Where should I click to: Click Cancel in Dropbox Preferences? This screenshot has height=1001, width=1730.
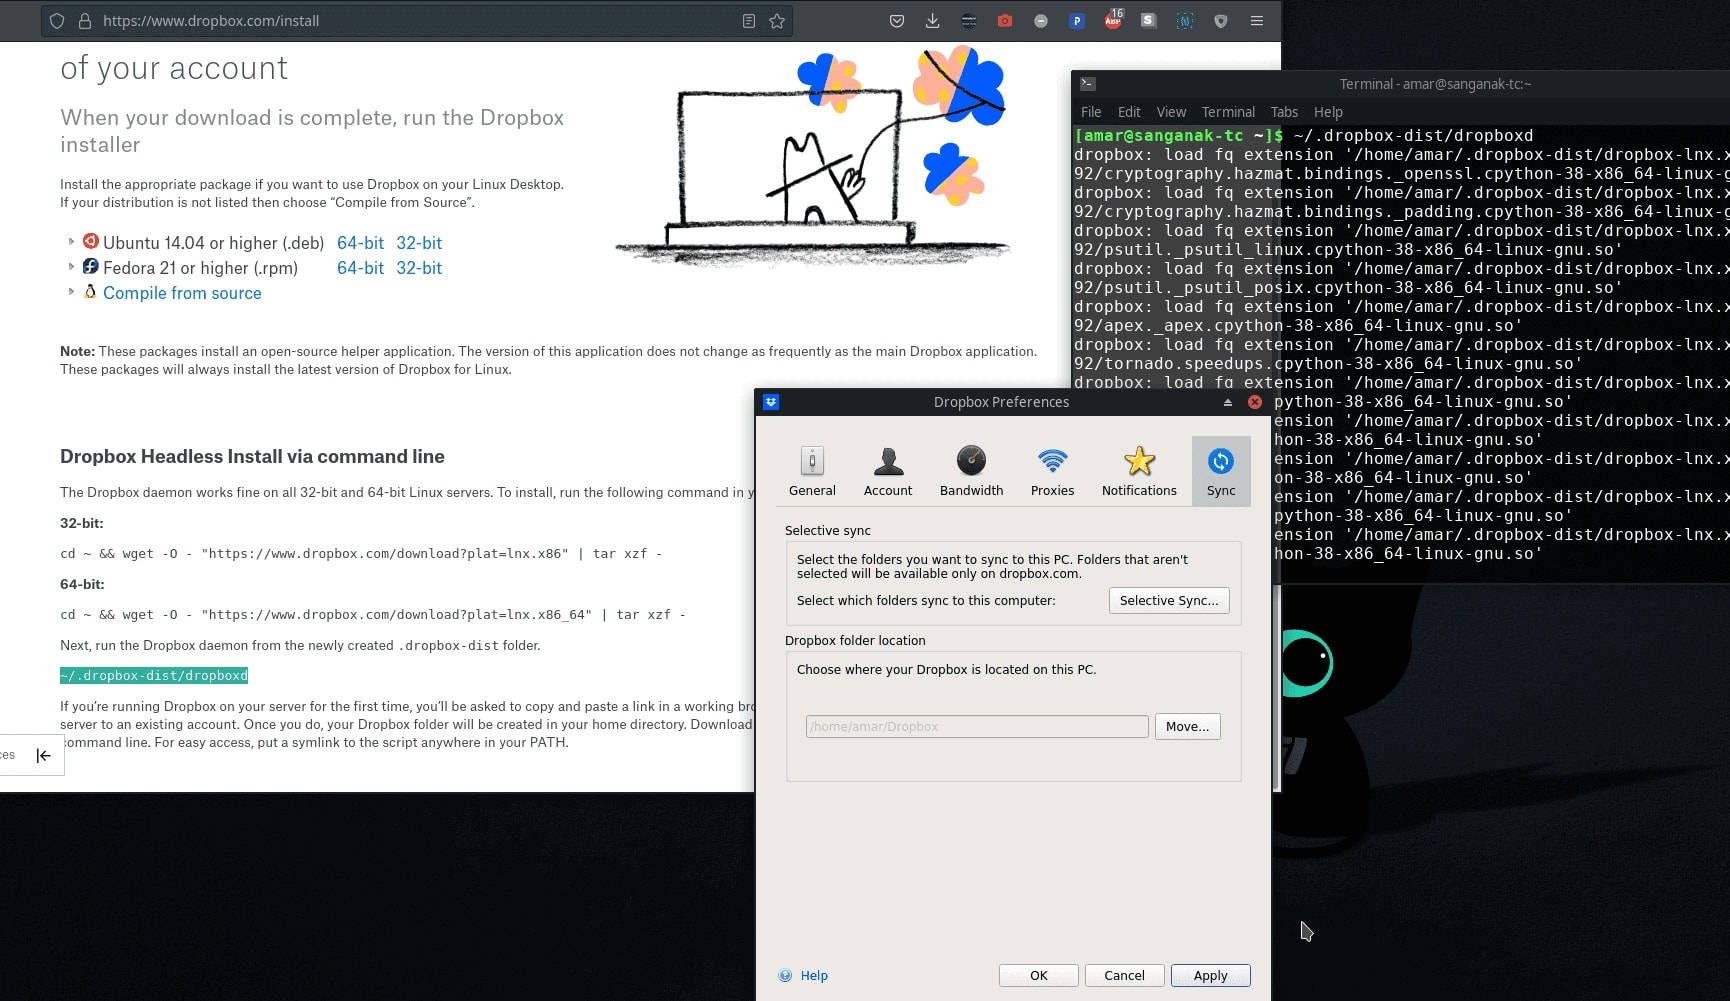pos(1124,975)
